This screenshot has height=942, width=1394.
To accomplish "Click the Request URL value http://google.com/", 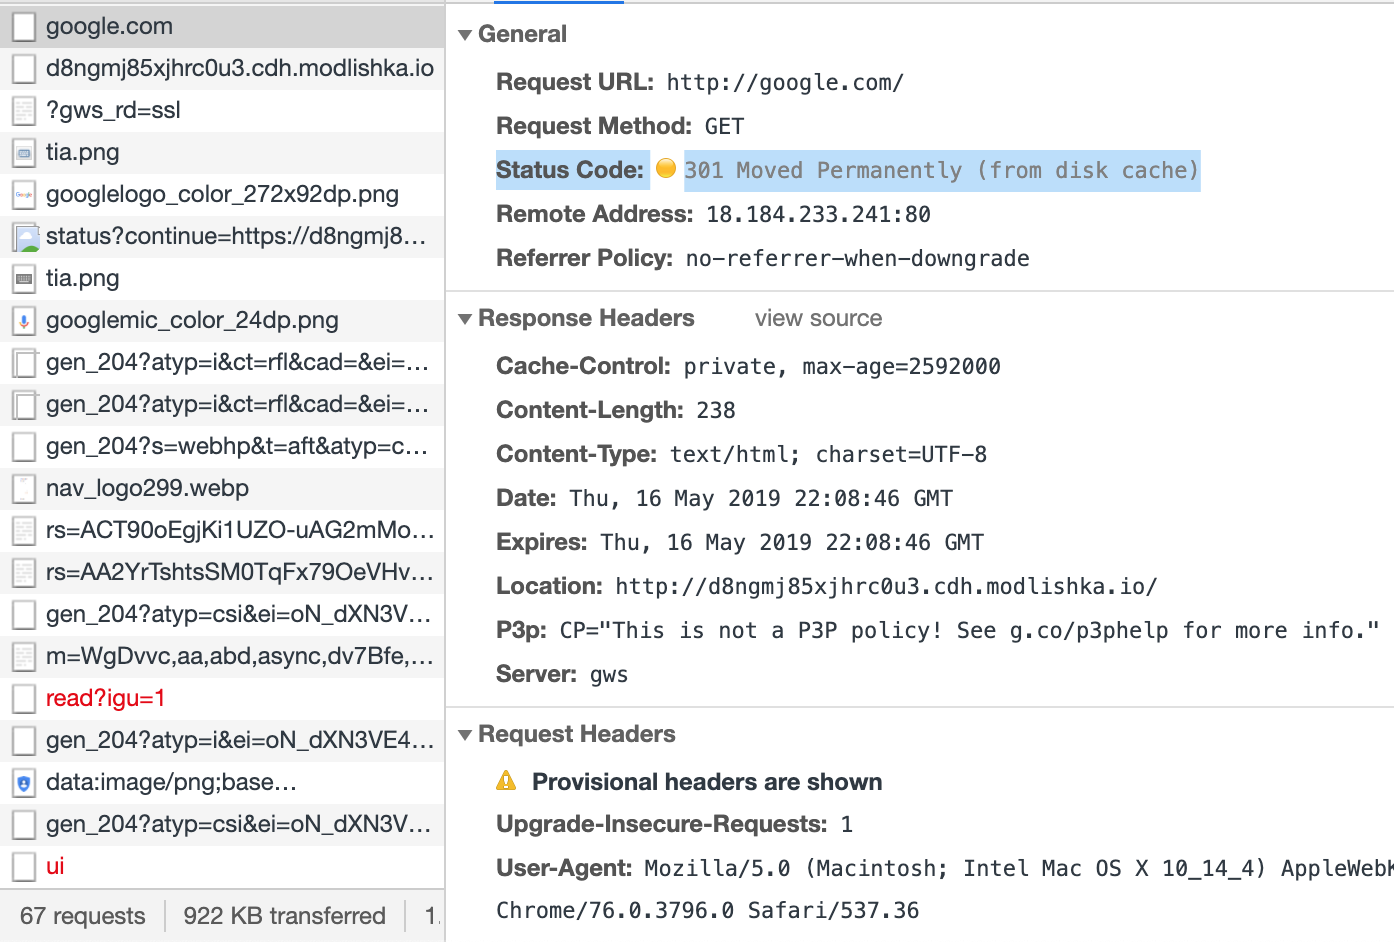I will (785, 82).
